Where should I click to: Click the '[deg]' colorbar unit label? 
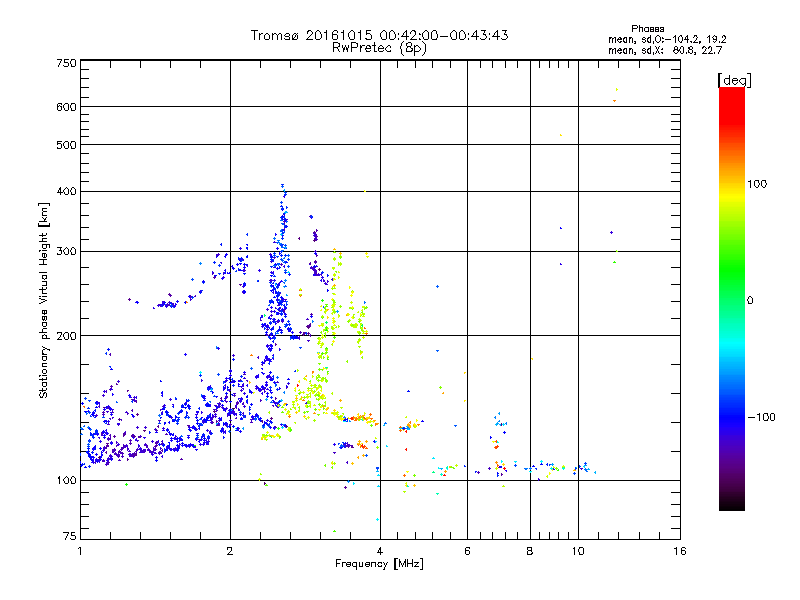coord(734,80)
